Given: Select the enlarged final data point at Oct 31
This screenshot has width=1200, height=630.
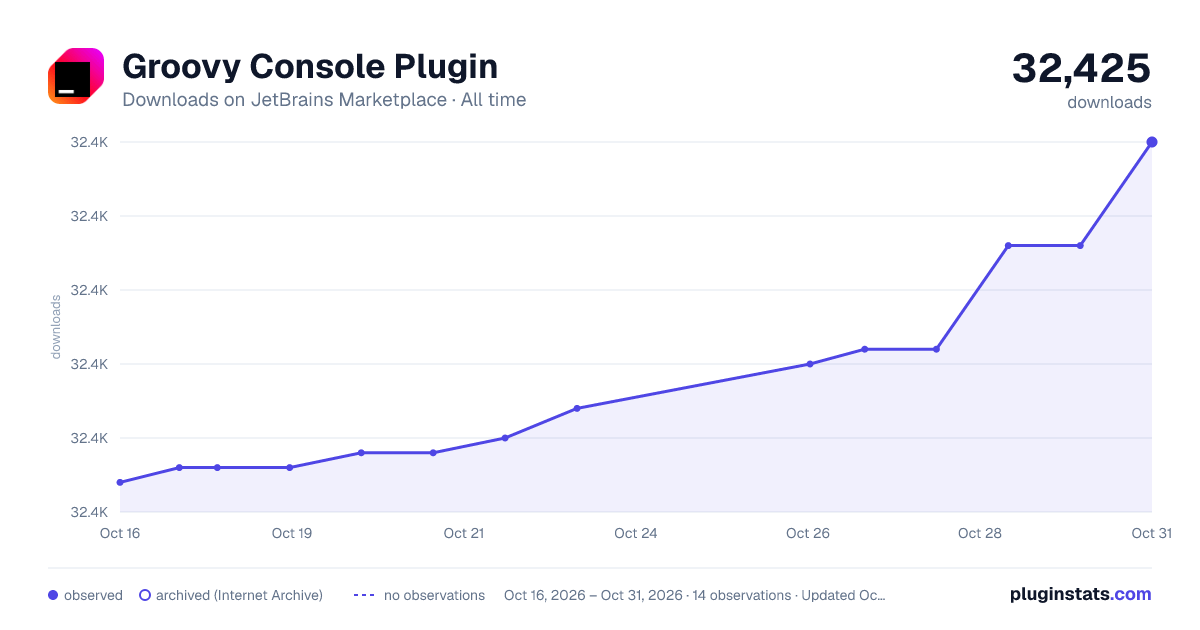Looking at the screenshot, I should (1152, 142).
